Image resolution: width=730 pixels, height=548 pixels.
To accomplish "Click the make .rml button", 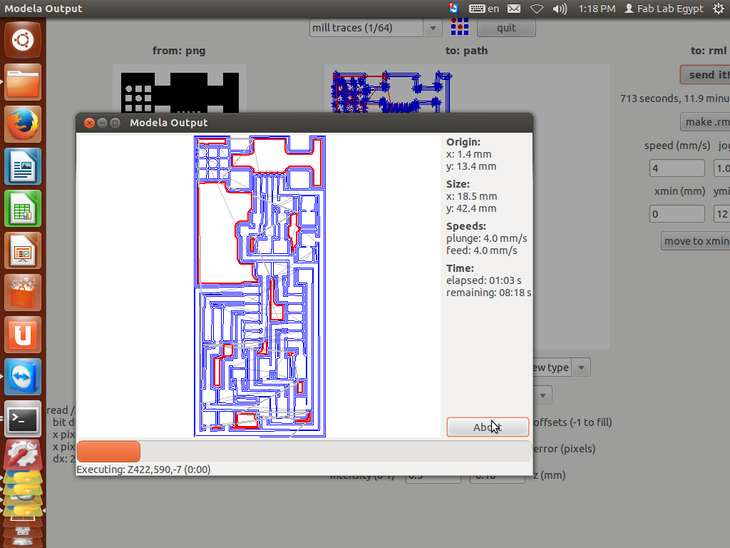I will pyautogui.click(x=705, y=122).
